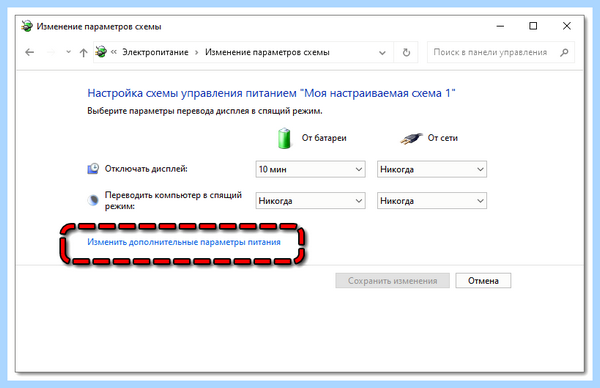Viewport: 600px width, 388px height.
Task: Focus the Поиск в панели управления field
Action: 501,52
